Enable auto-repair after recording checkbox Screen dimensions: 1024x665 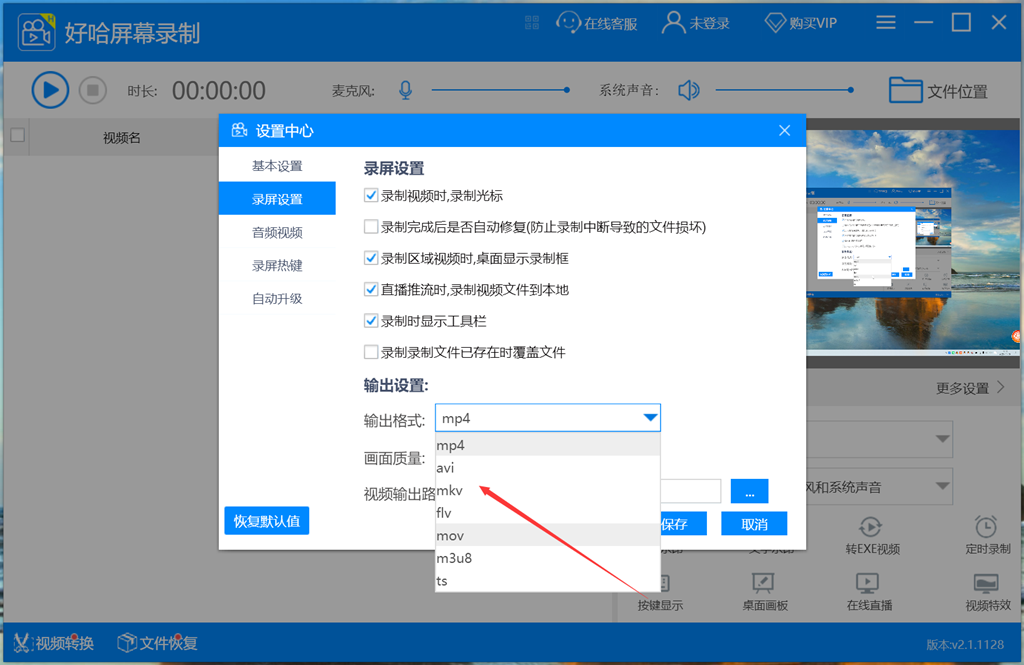tap(371, 227)
